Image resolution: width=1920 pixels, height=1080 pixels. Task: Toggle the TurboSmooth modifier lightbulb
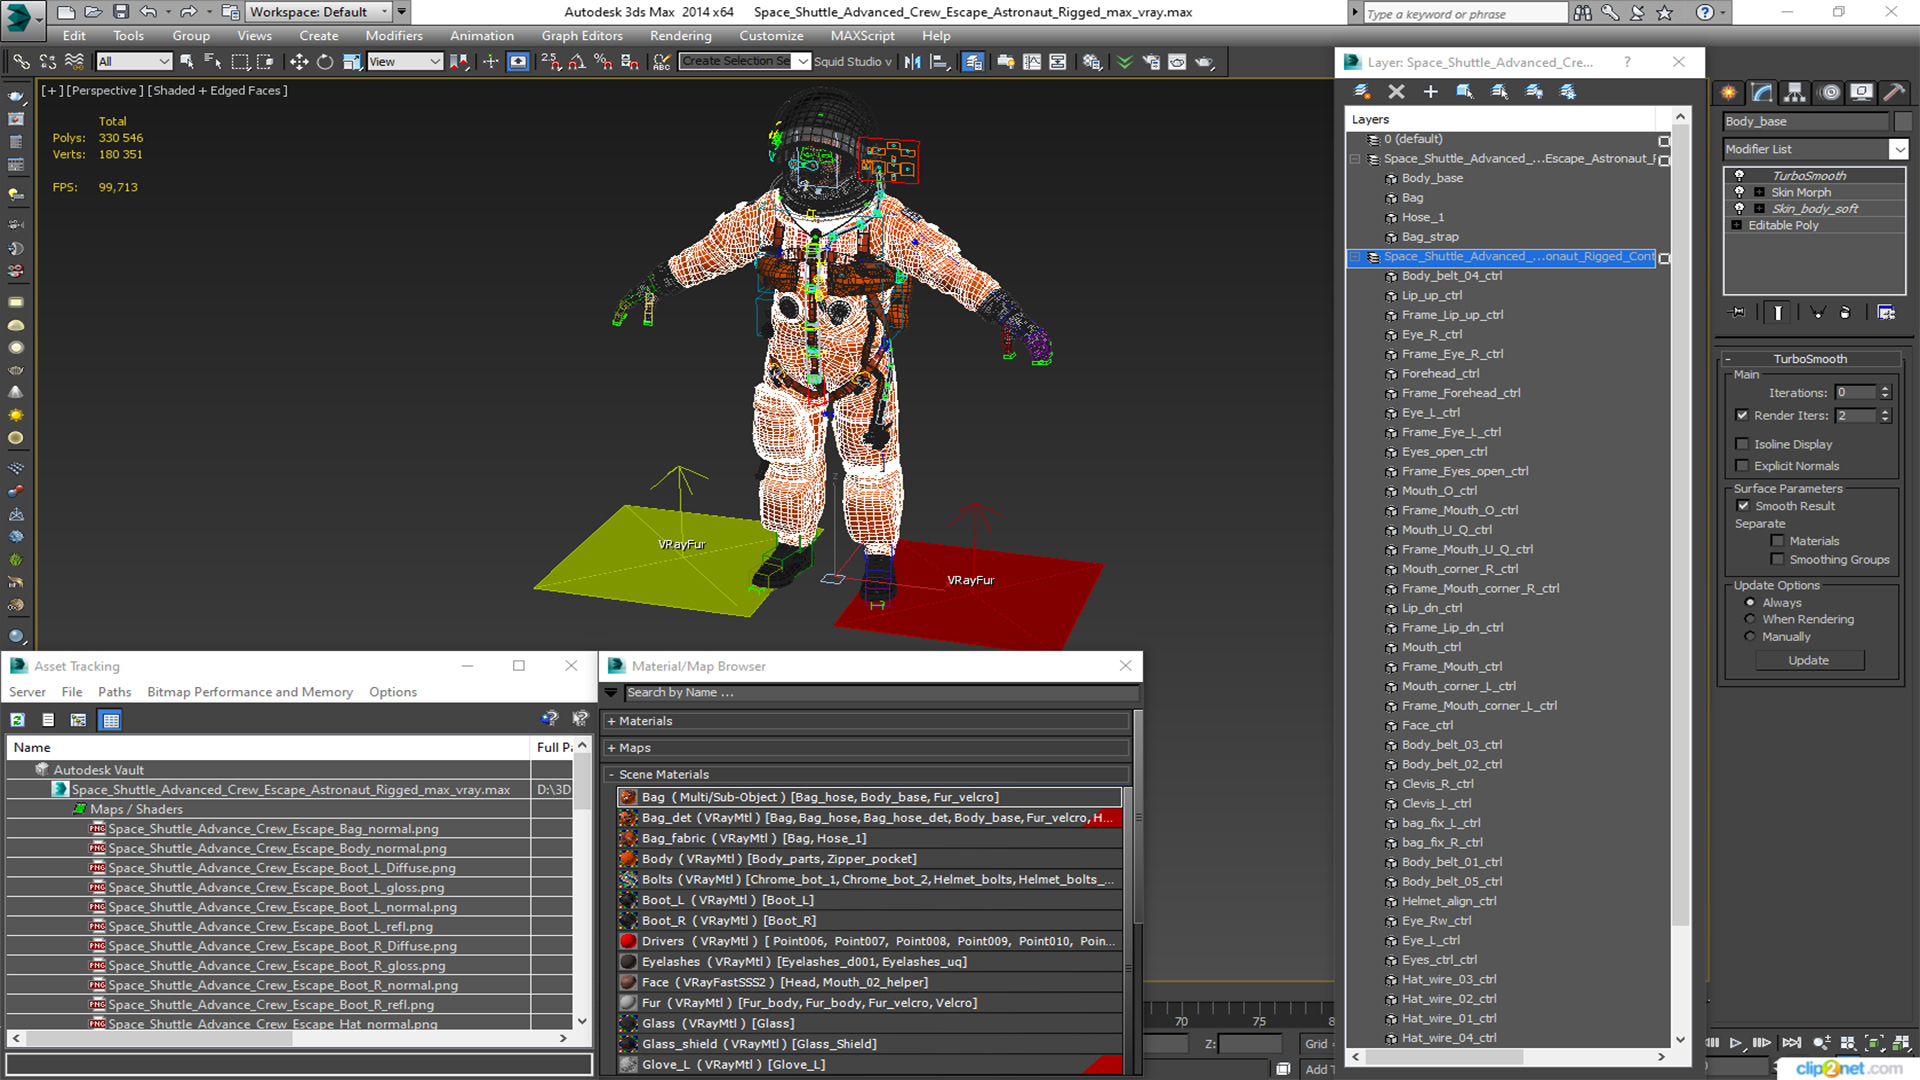pos(1739,176)
